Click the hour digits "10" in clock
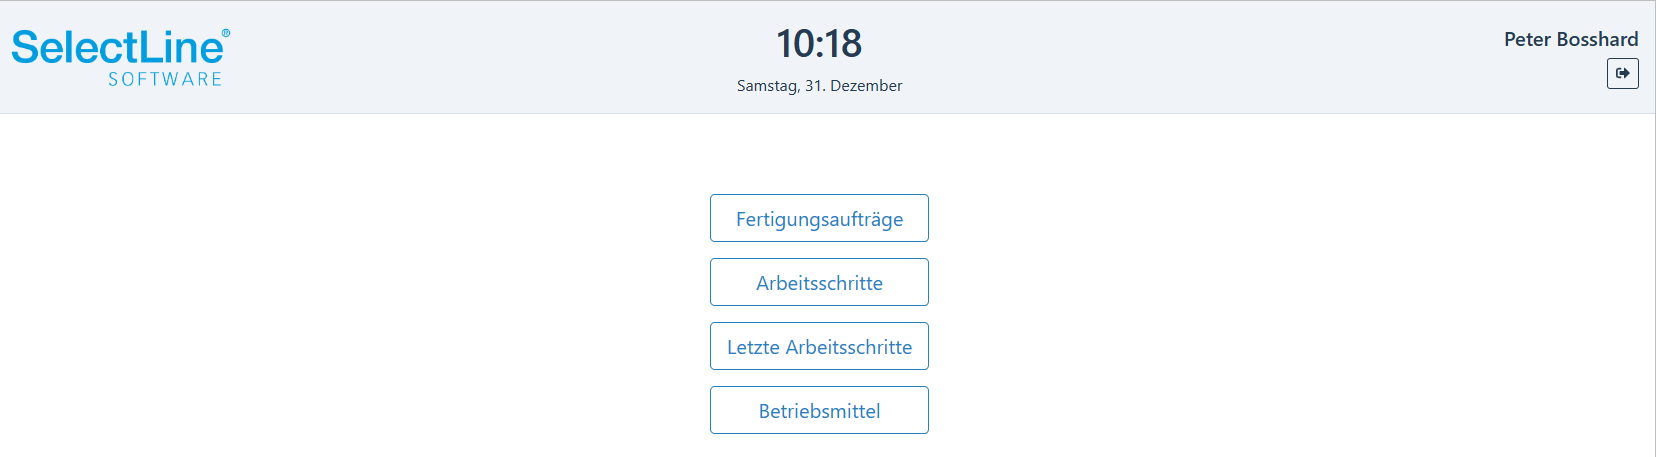The height and width of the screenshot is (457, 1656). (795, 43)
